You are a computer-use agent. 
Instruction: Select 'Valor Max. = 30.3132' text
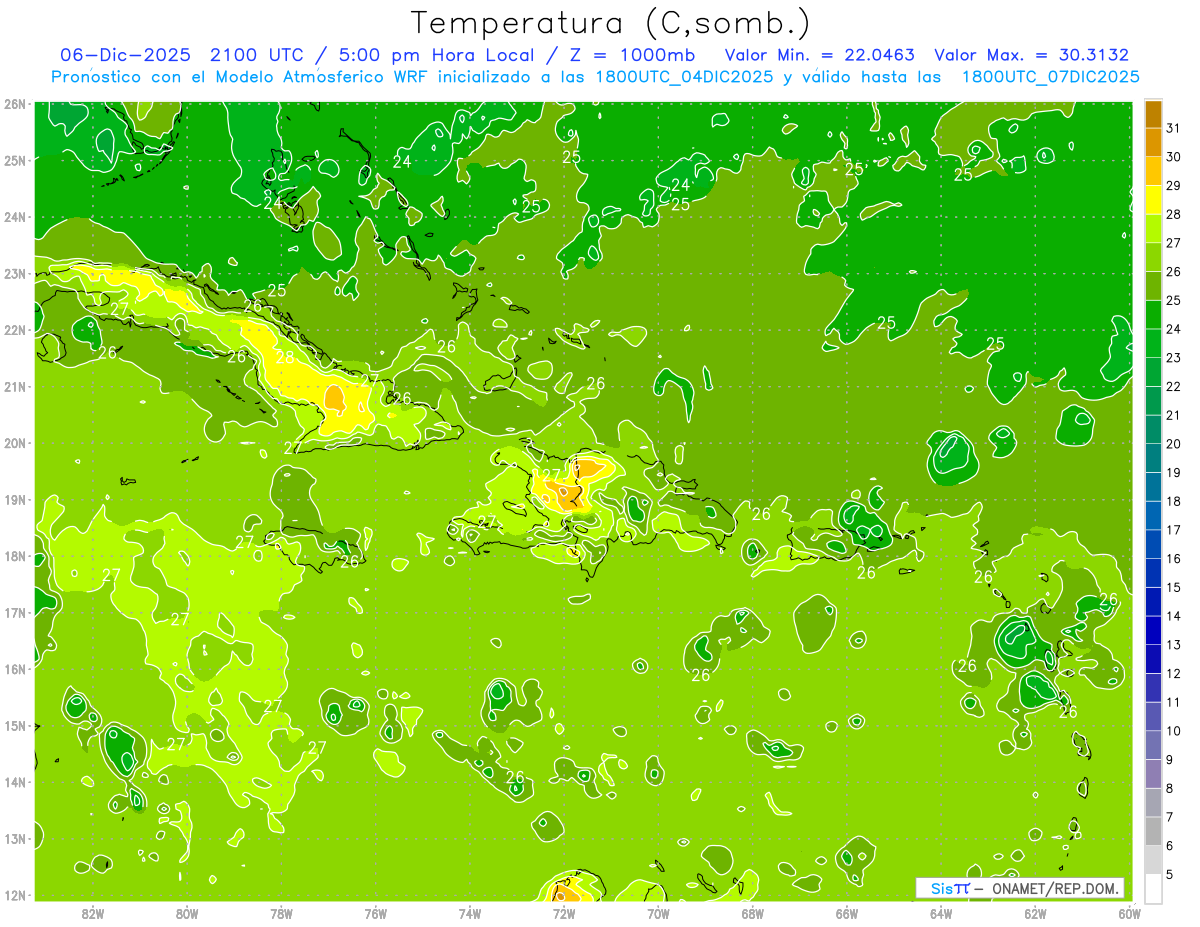[1031, 55]
